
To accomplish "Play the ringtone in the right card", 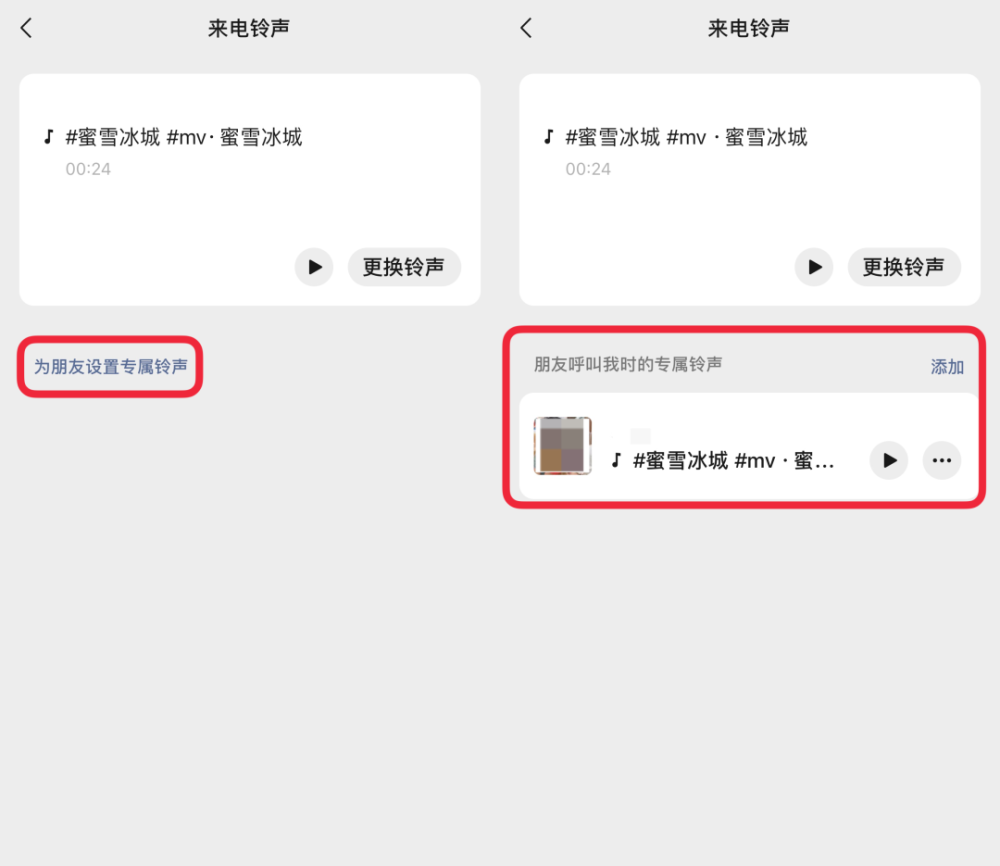I will 814,267.
